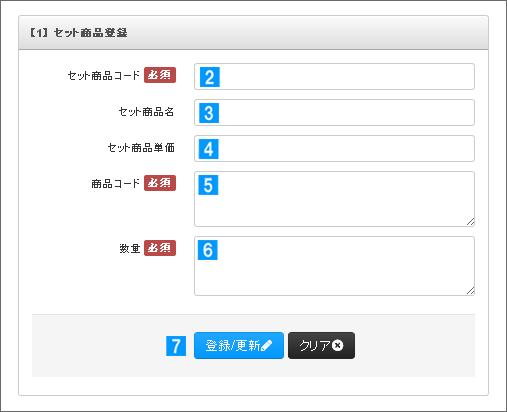Image resolution: width=507 pixels, height=412 pixels.
Task: Click the blue number 4 marker
Action: tap(209, 149)
